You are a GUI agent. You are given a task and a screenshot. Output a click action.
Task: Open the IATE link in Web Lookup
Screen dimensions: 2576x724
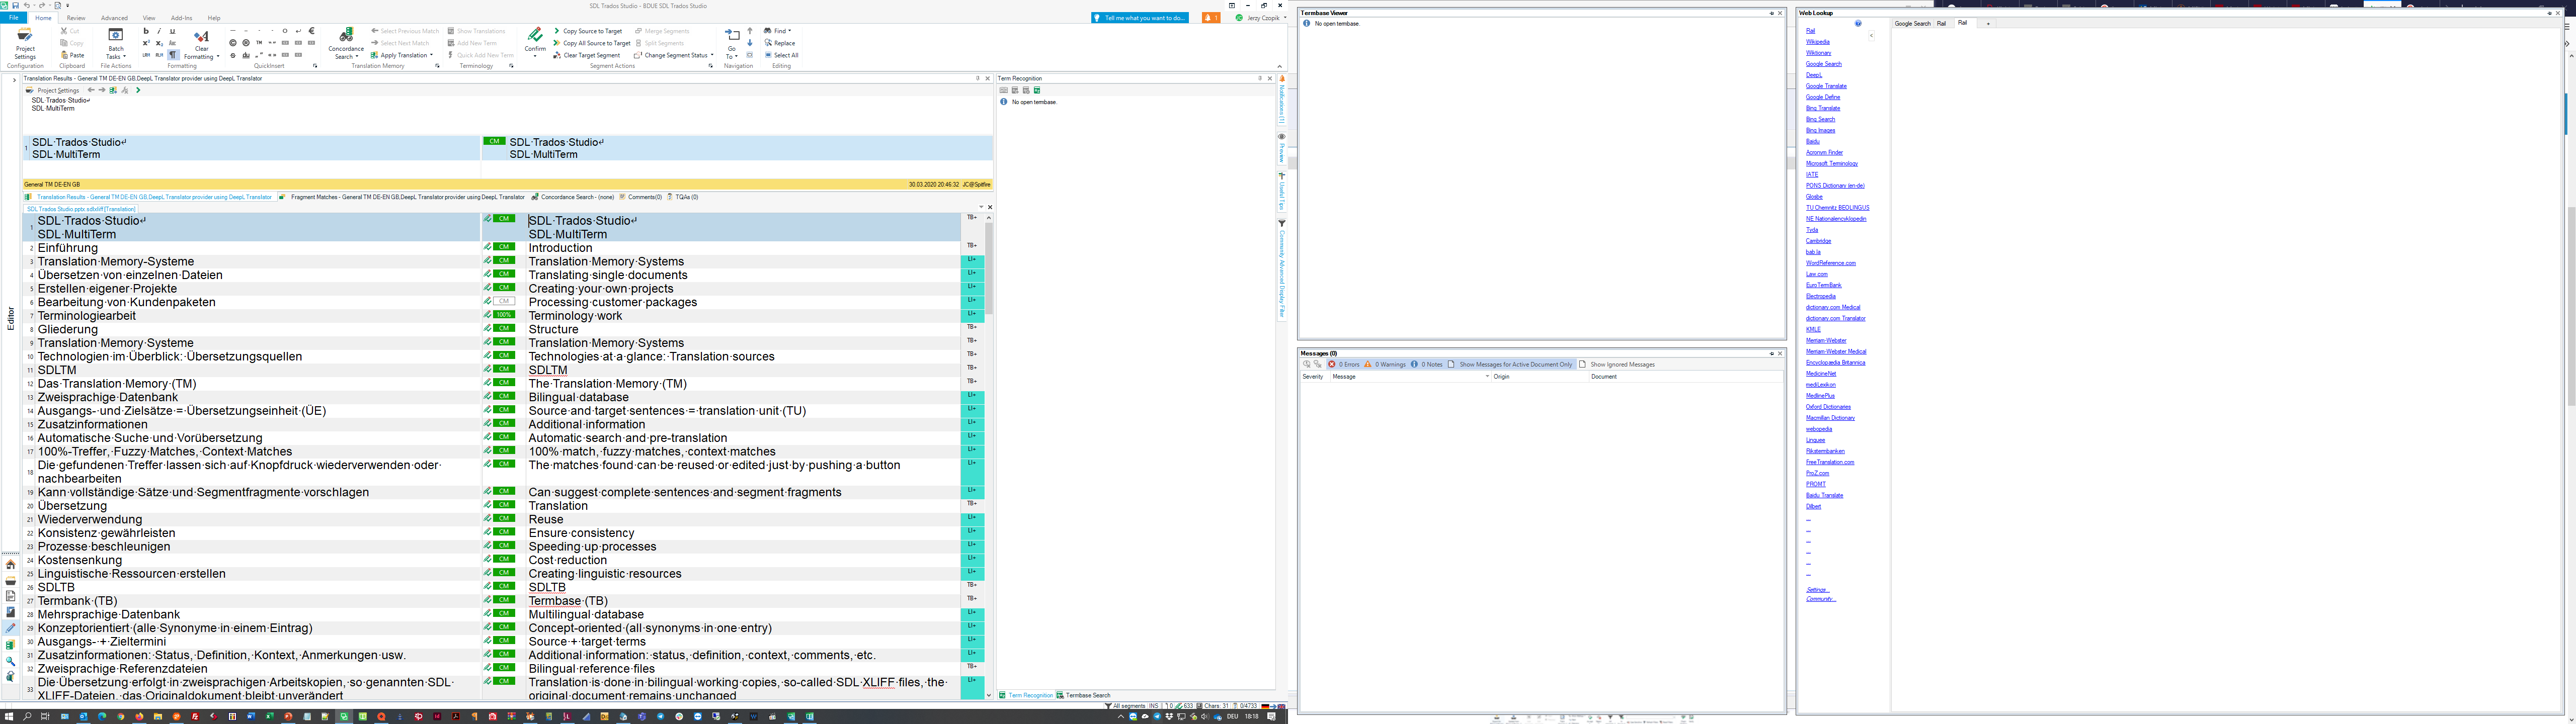(1812, 174)
